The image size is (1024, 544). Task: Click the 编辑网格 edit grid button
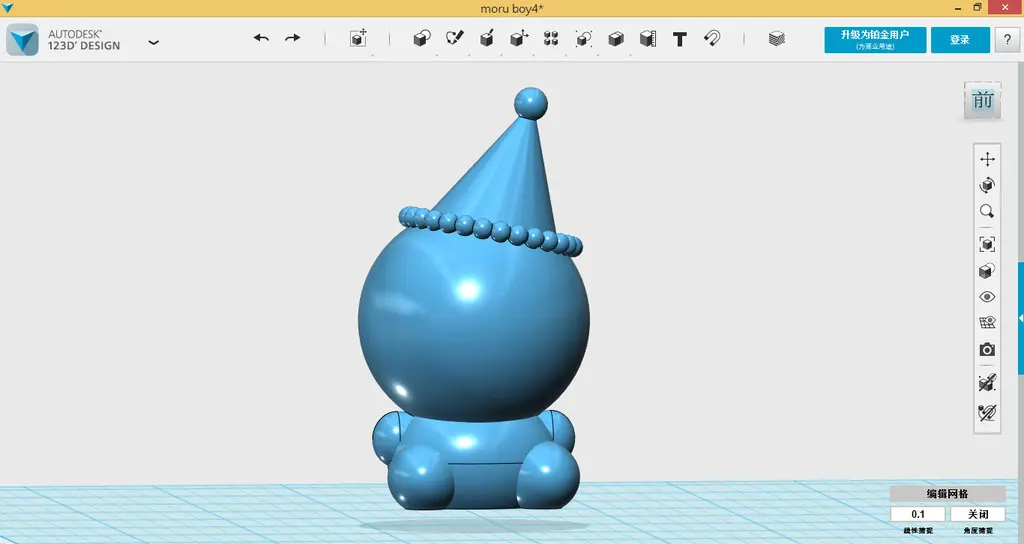[948, 494]
